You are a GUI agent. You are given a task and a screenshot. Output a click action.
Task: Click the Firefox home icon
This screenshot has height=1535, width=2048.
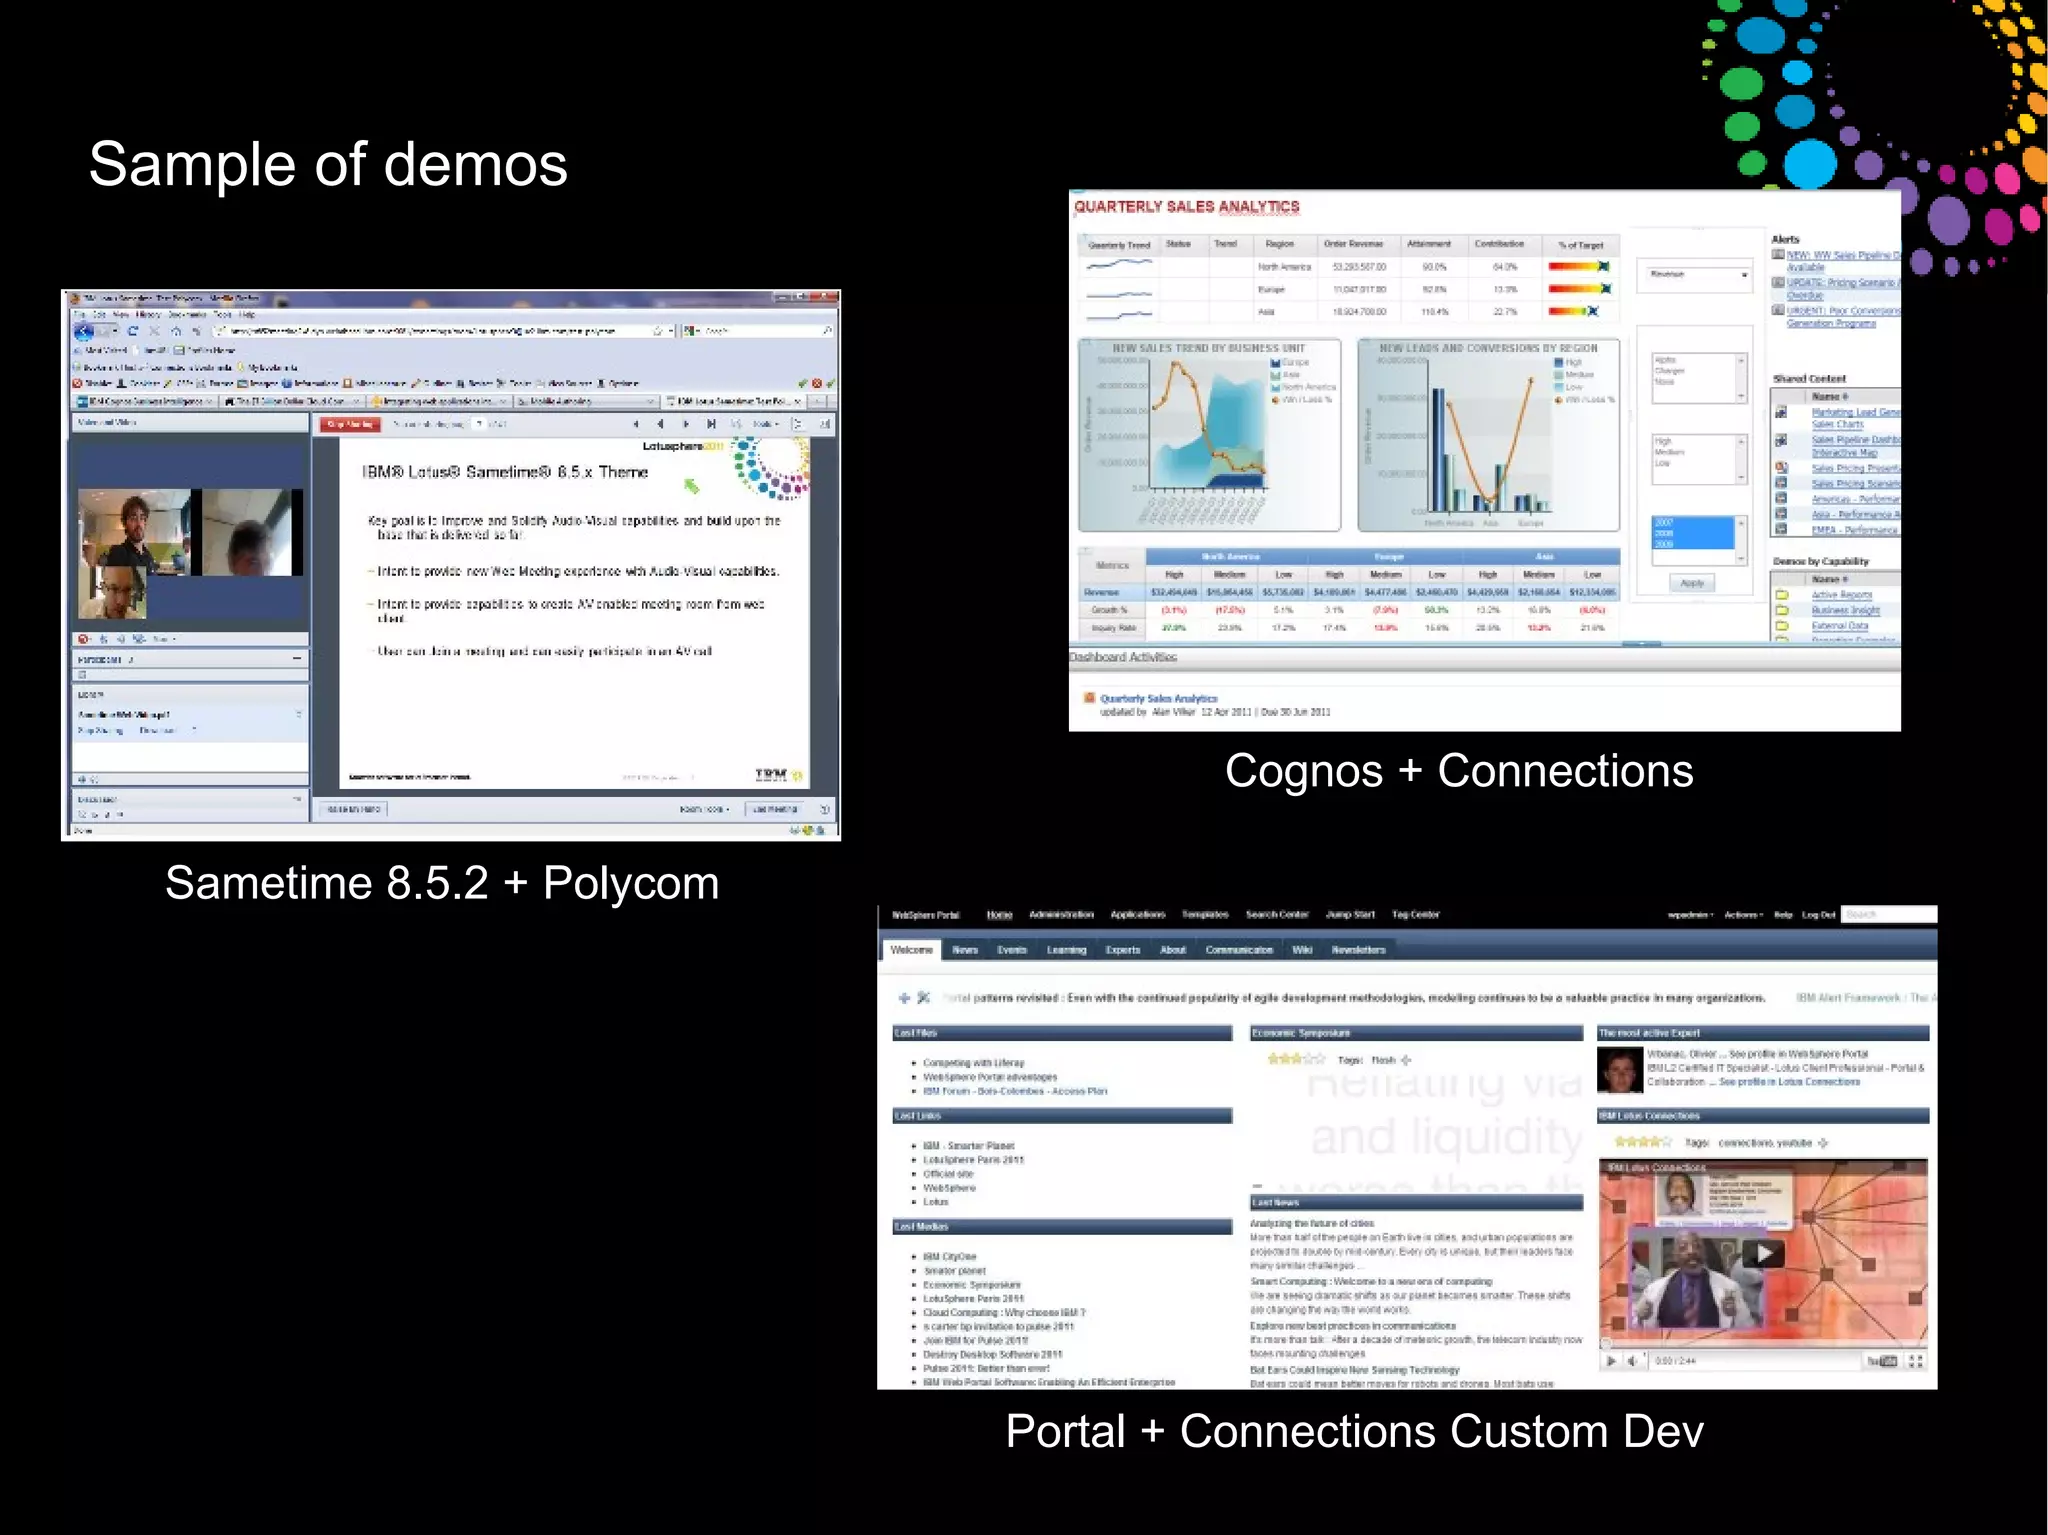tap(176, 331)
